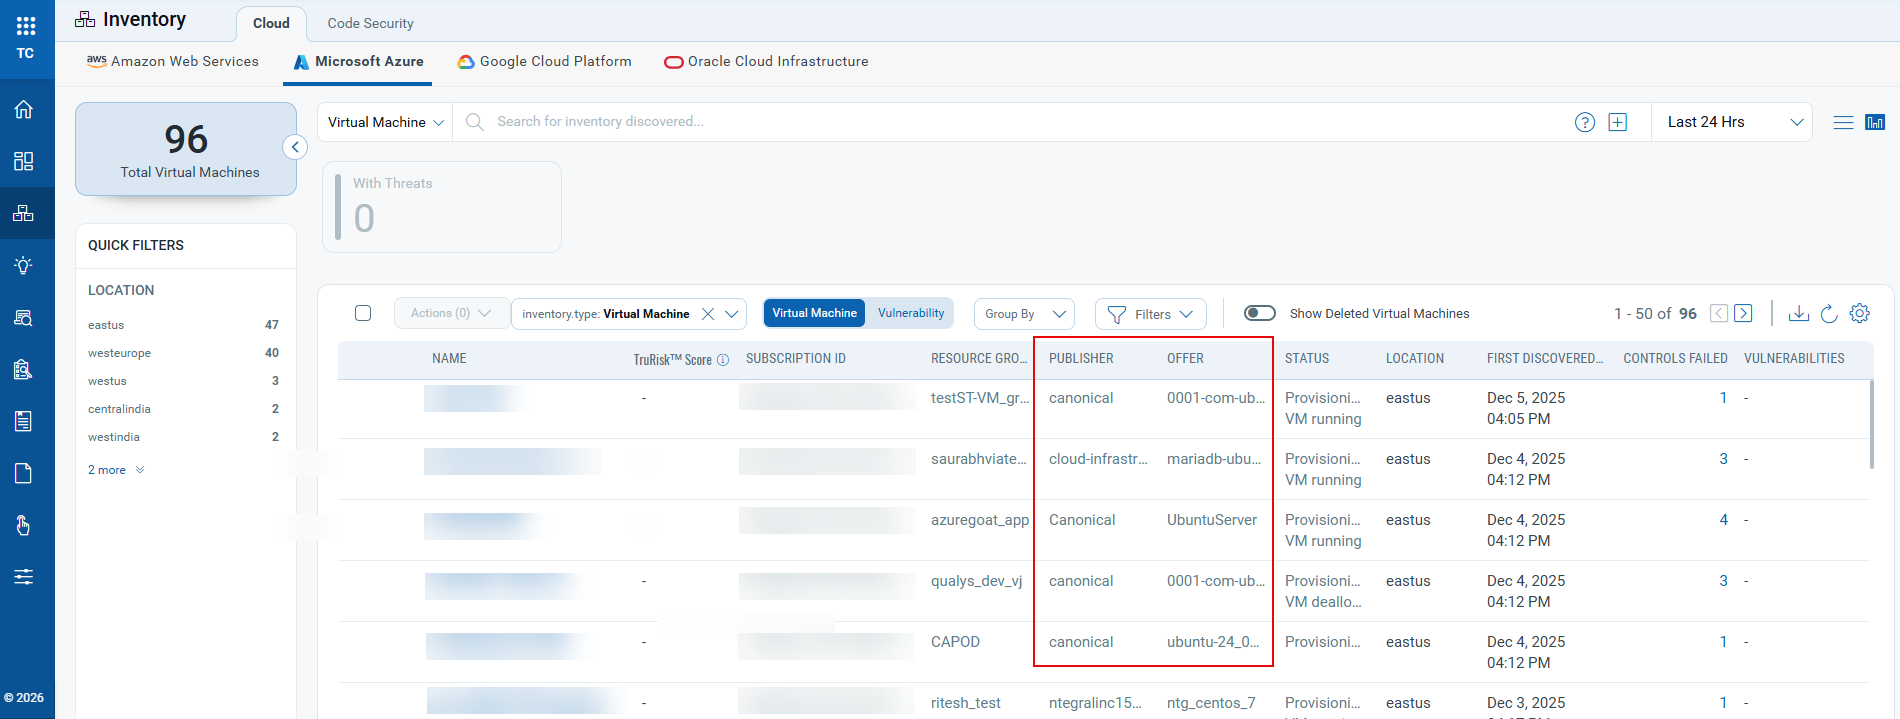Open the app launcher grid icon
The image size is (1900, 719).
26,26
